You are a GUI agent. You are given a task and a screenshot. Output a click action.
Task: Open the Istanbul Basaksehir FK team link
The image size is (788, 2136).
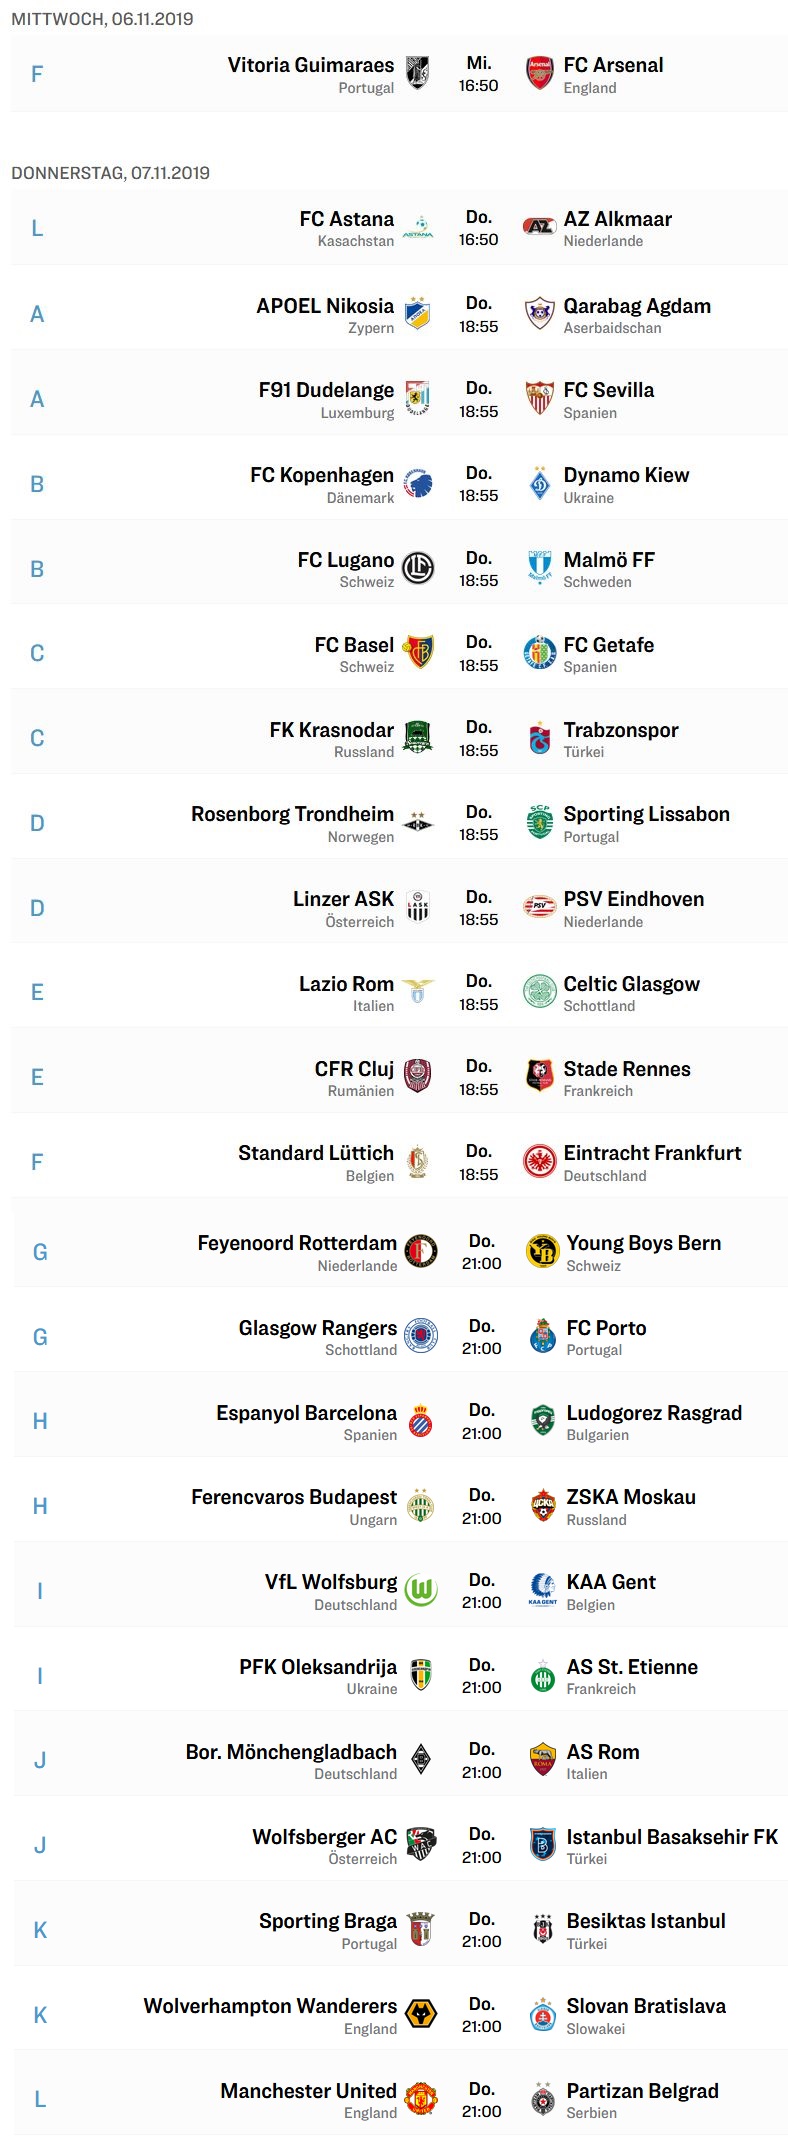672,1837
